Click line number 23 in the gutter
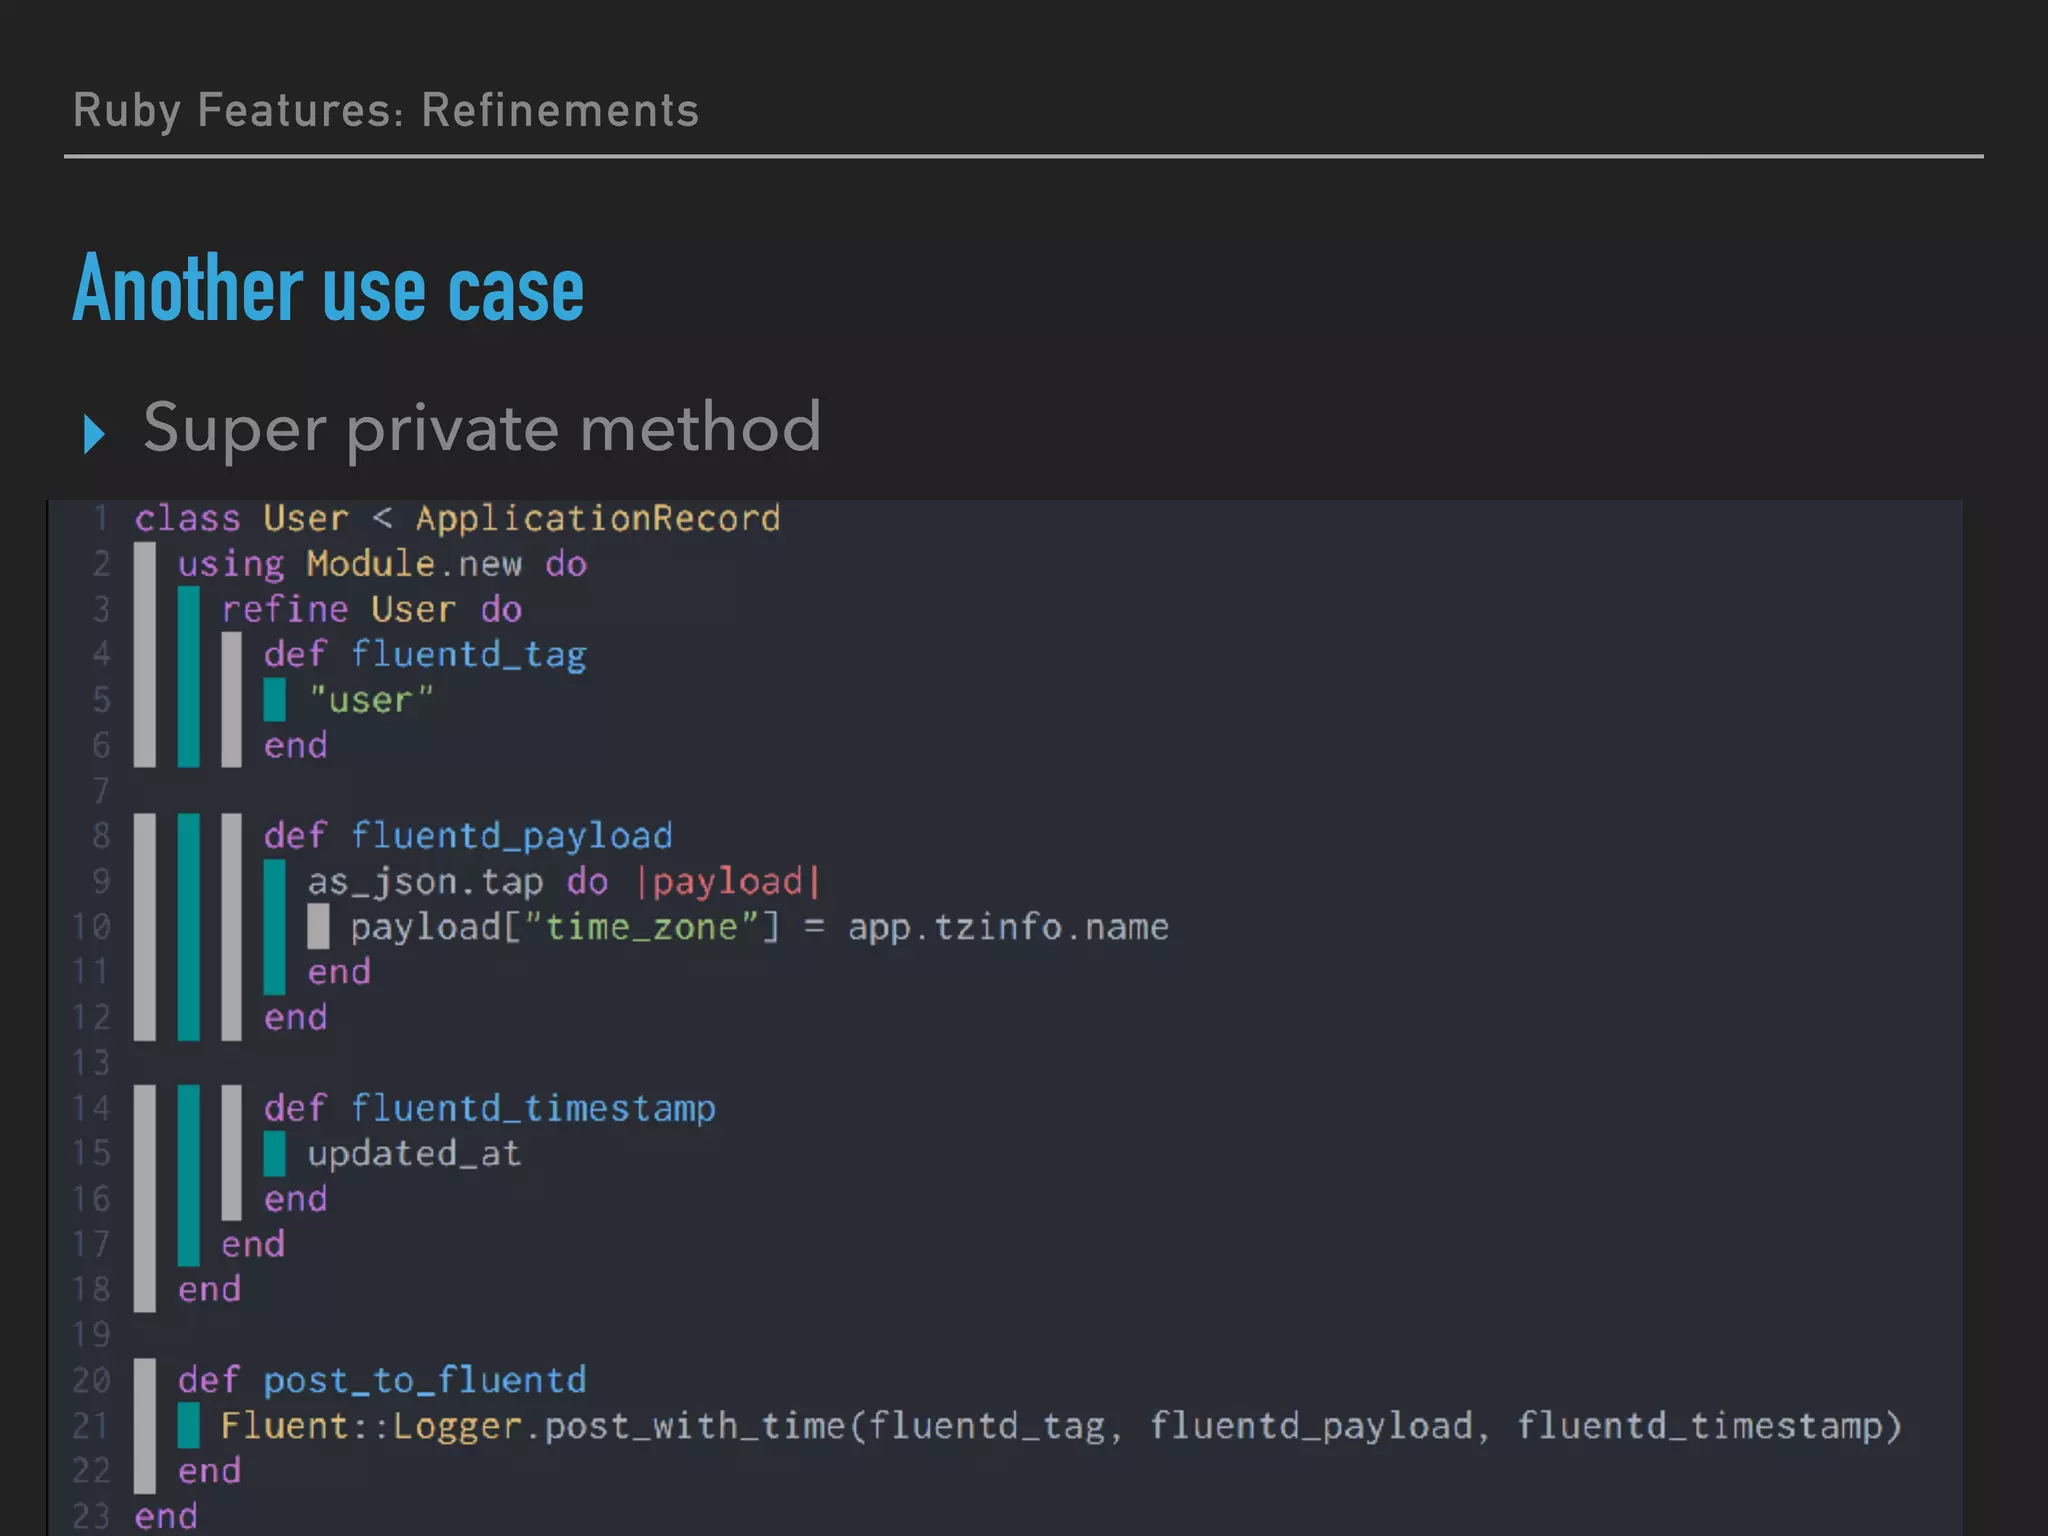Viewport: 2048px width, 1536px height. click(x=91, y=1516)
